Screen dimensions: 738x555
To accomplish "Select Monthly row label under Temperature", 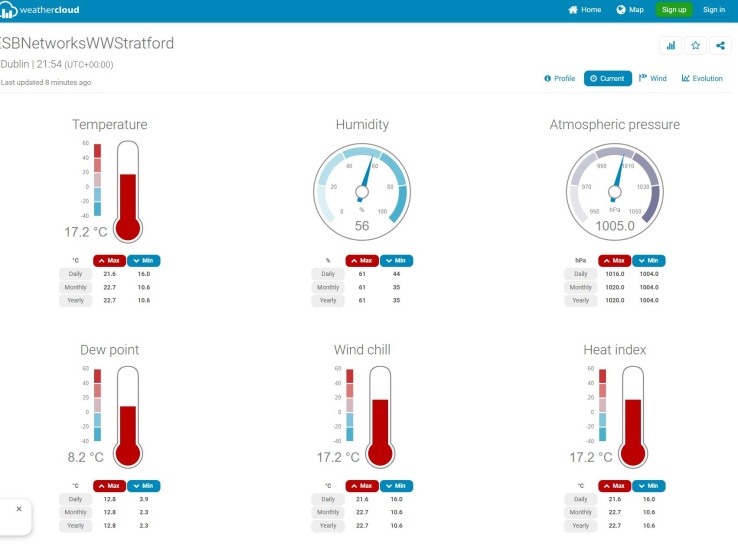I will coord(75,287).
